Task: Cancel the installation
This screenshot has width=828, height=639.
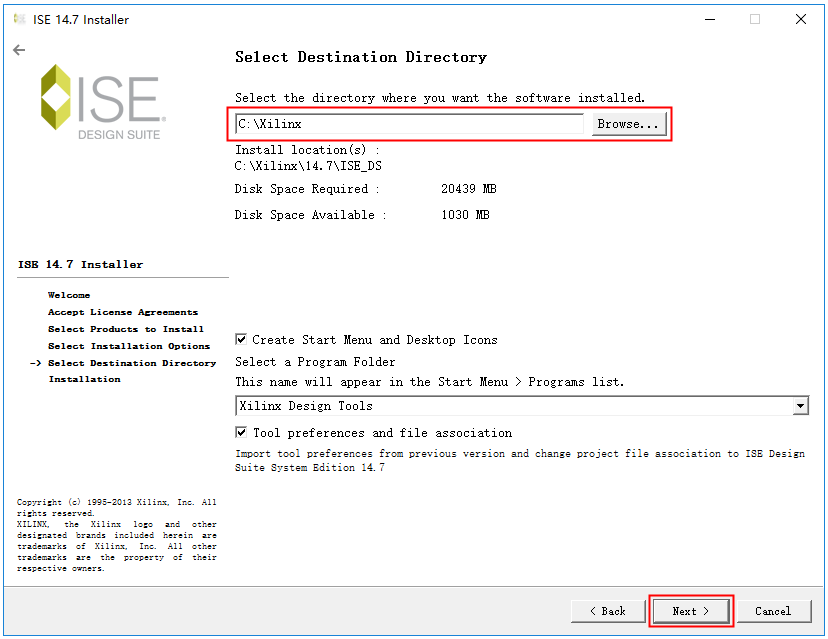Action: point(772,611)
